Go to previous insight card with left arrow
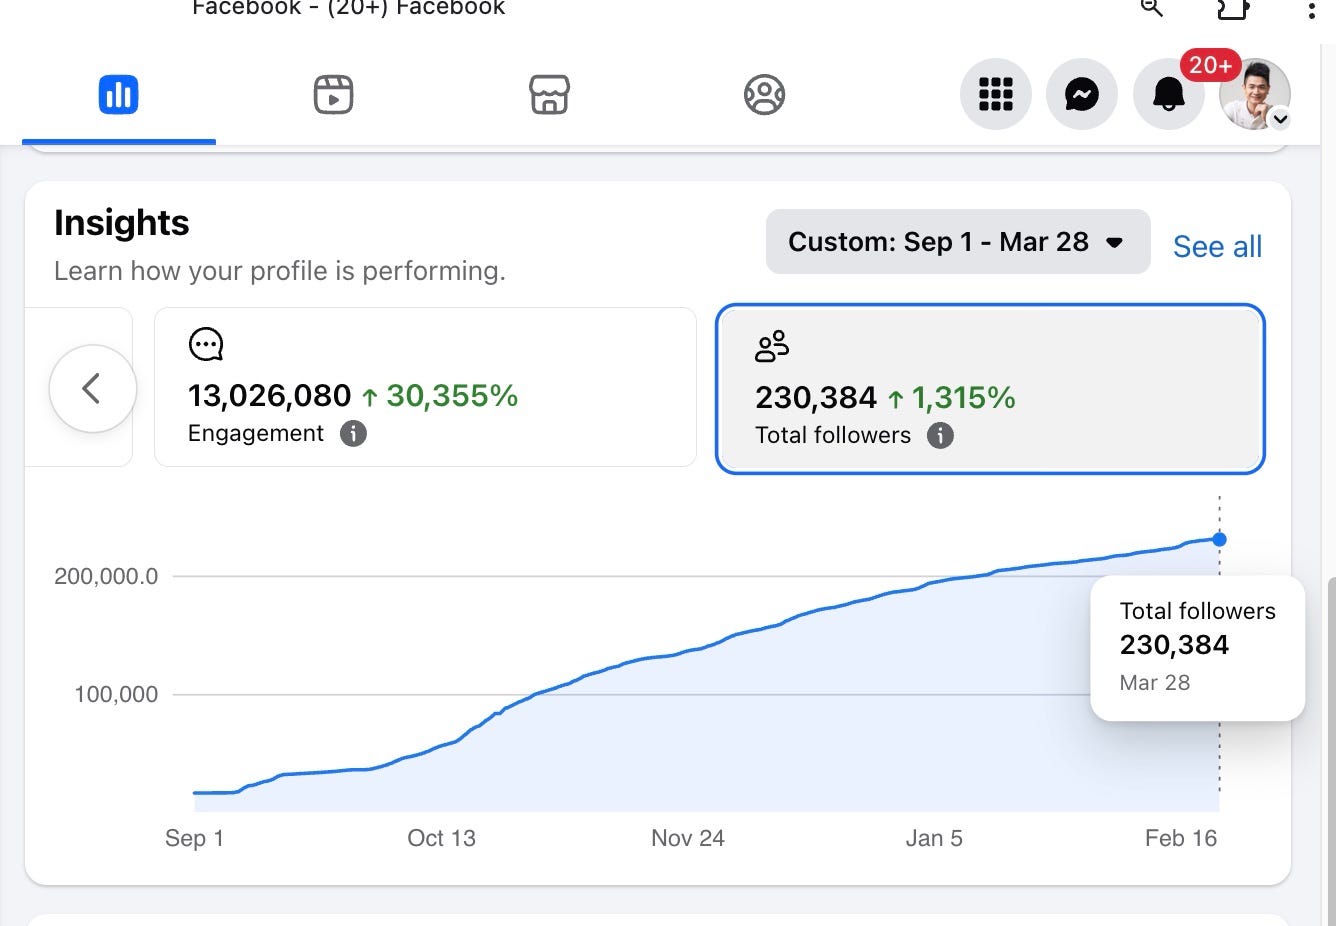Viewport: 1336px width, 926px height. pos(93,388)
